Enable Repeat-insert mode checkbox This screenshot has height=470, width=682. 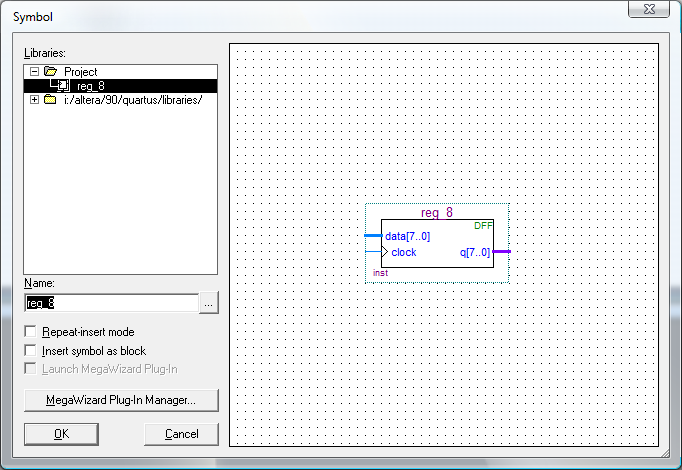[30, 332]
